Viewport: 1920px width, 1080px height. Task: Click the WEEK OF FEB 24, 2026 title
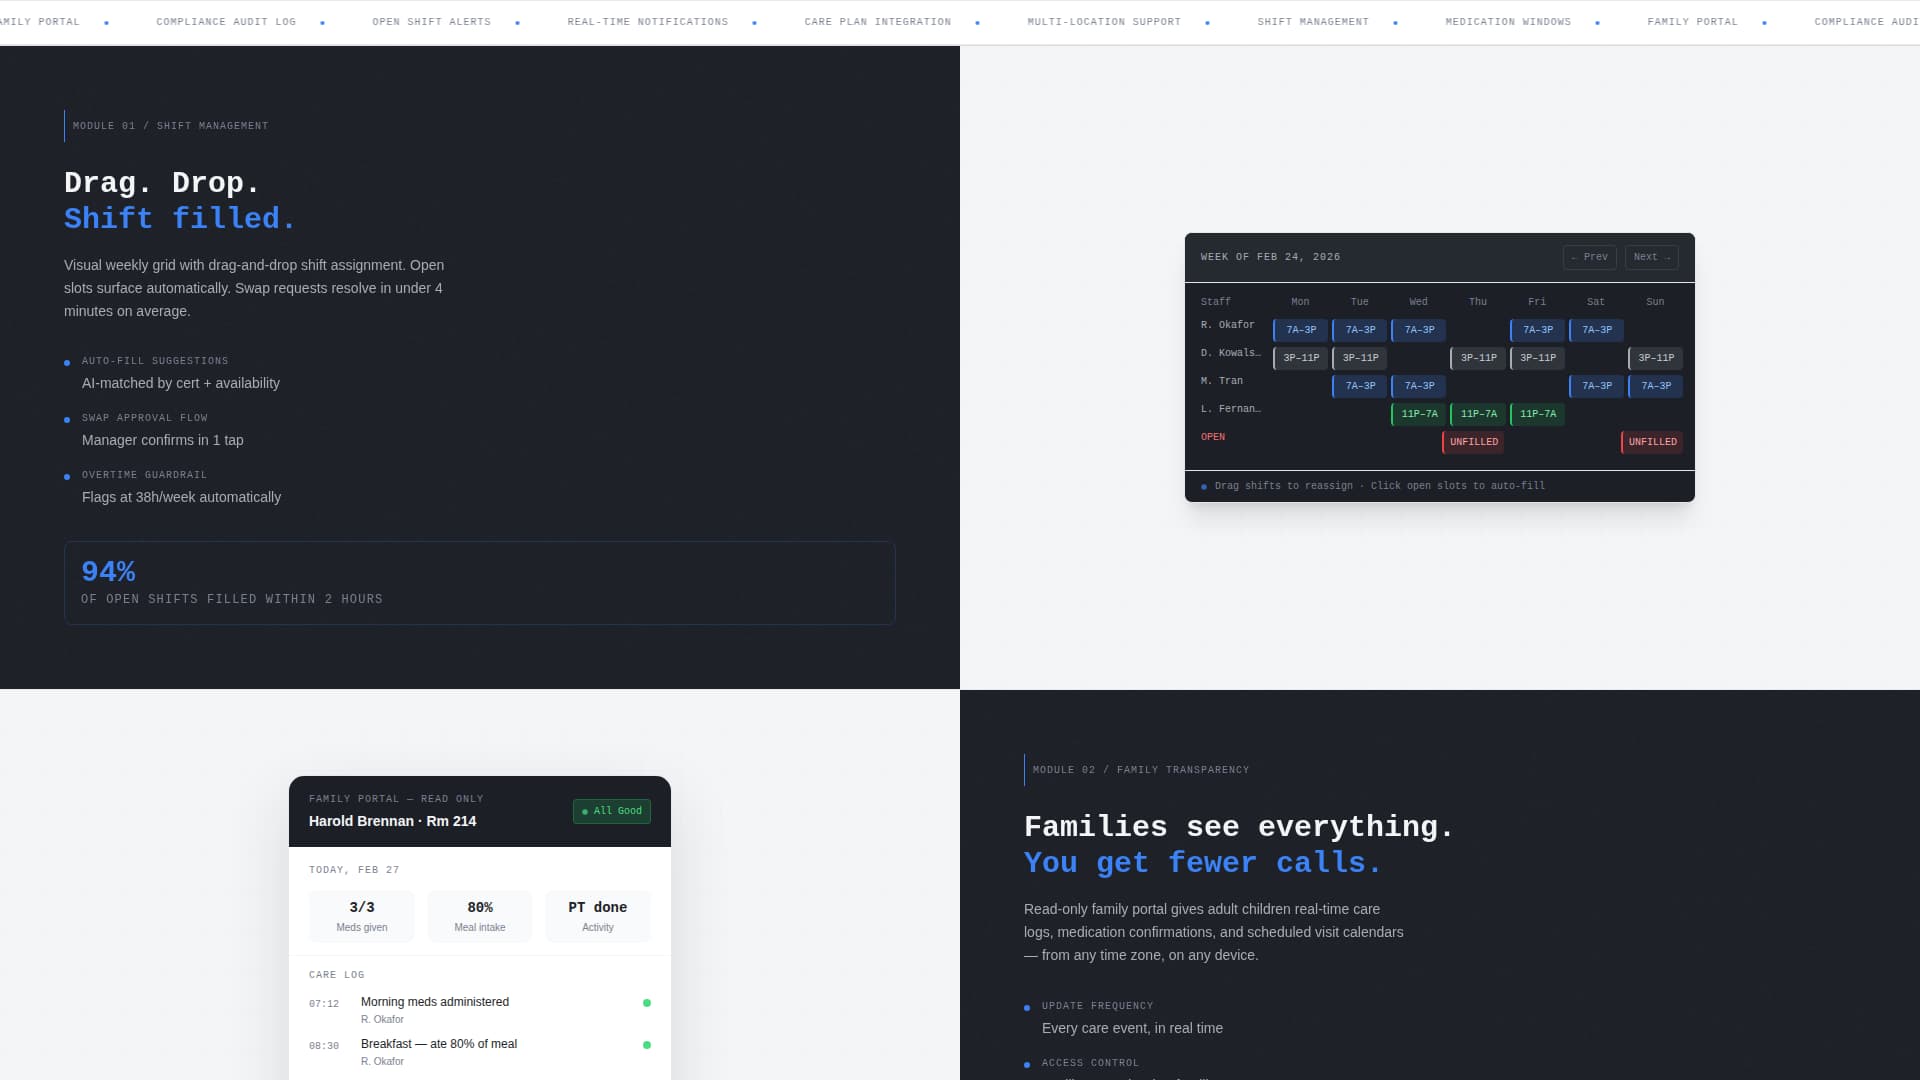1270,257
